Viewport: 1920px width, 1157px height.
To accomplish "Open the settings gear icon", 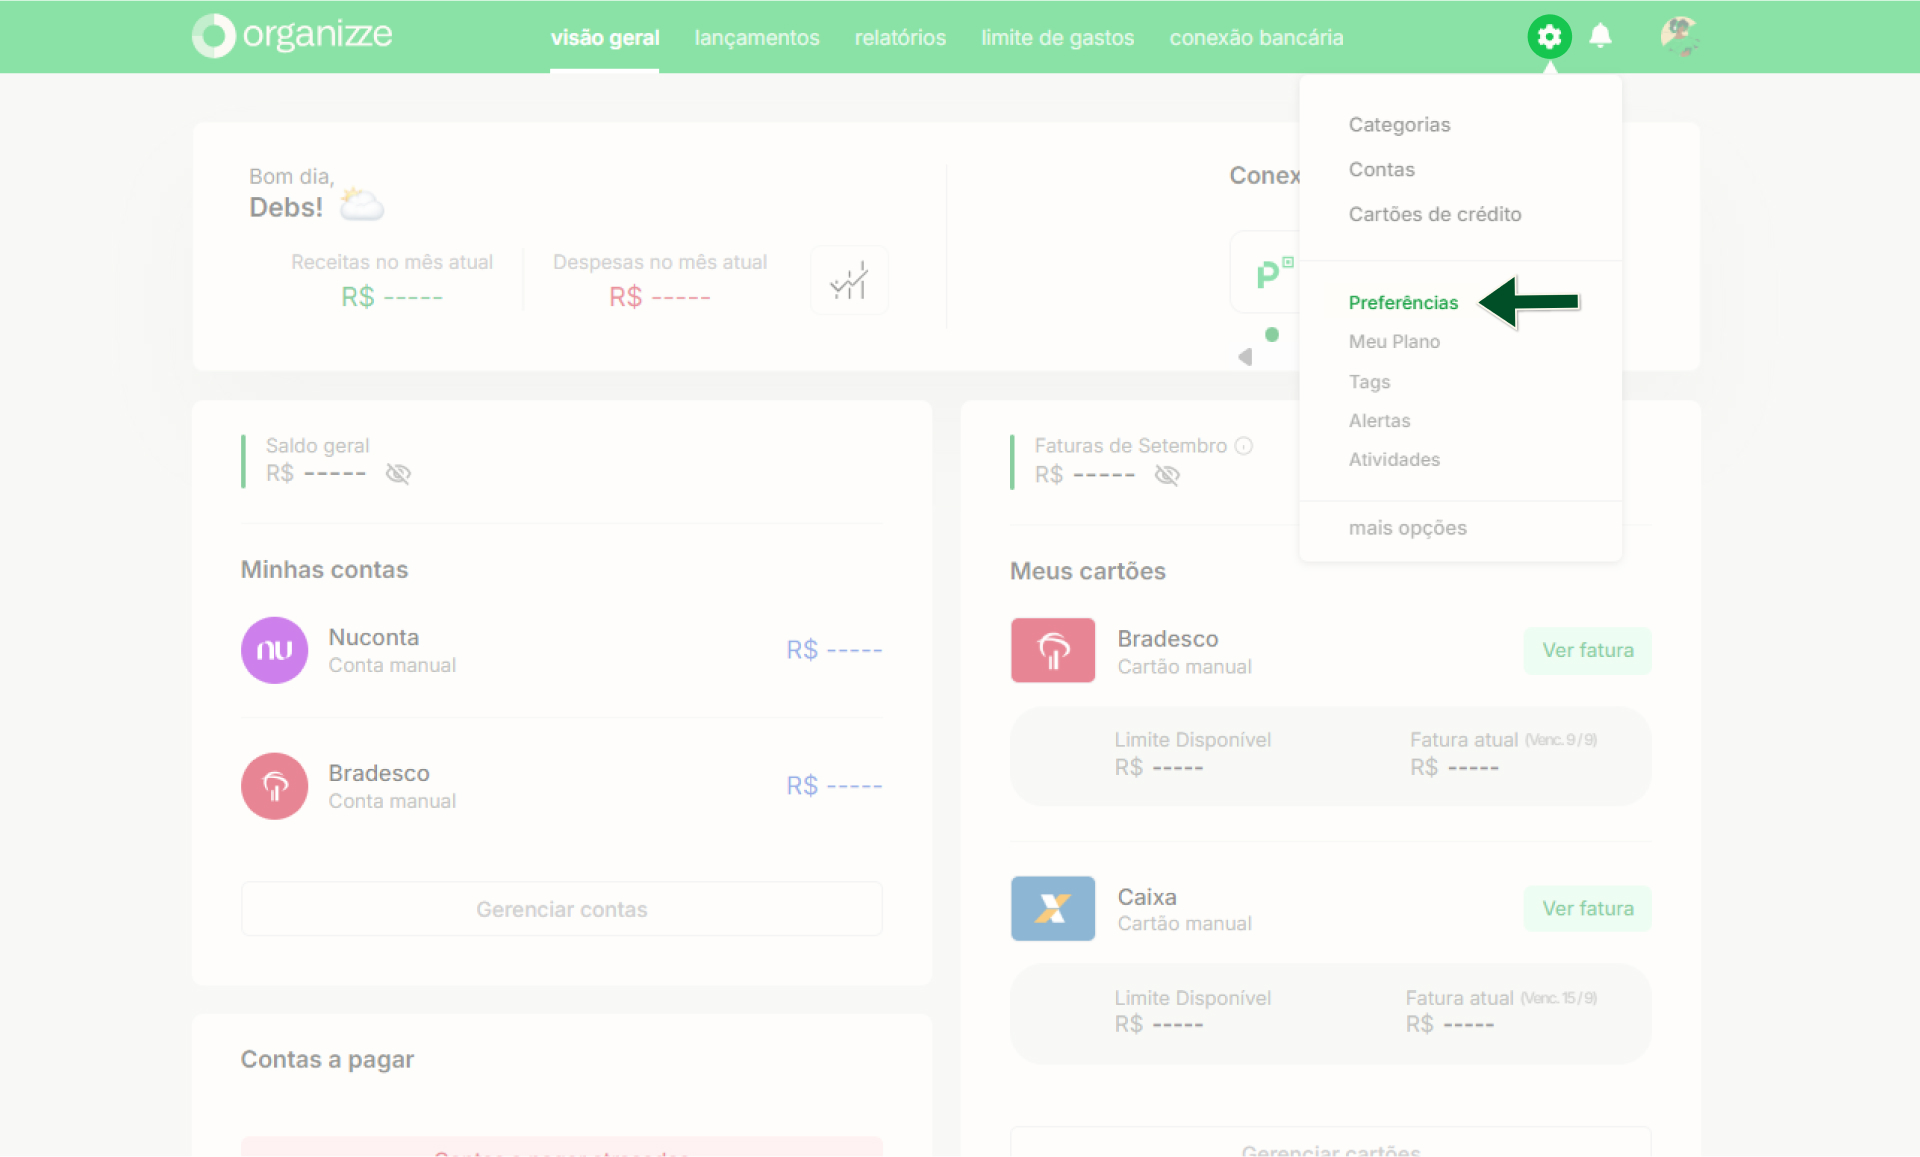I will point(1549,37).
